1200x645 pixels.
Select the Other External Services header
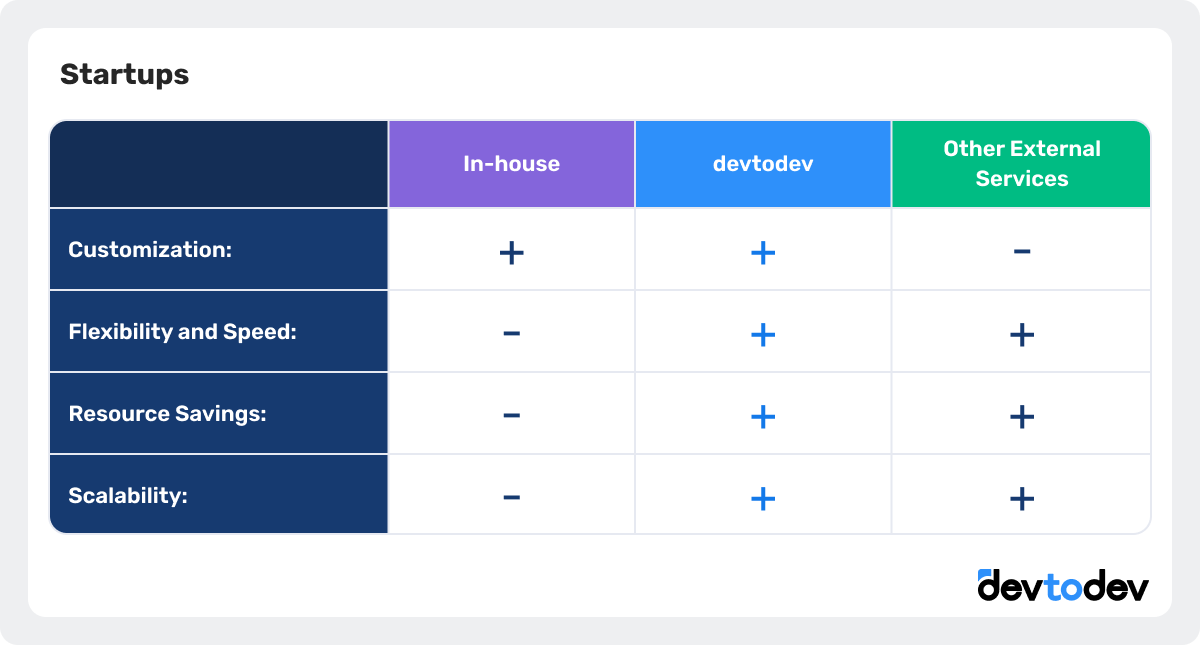1021,164
